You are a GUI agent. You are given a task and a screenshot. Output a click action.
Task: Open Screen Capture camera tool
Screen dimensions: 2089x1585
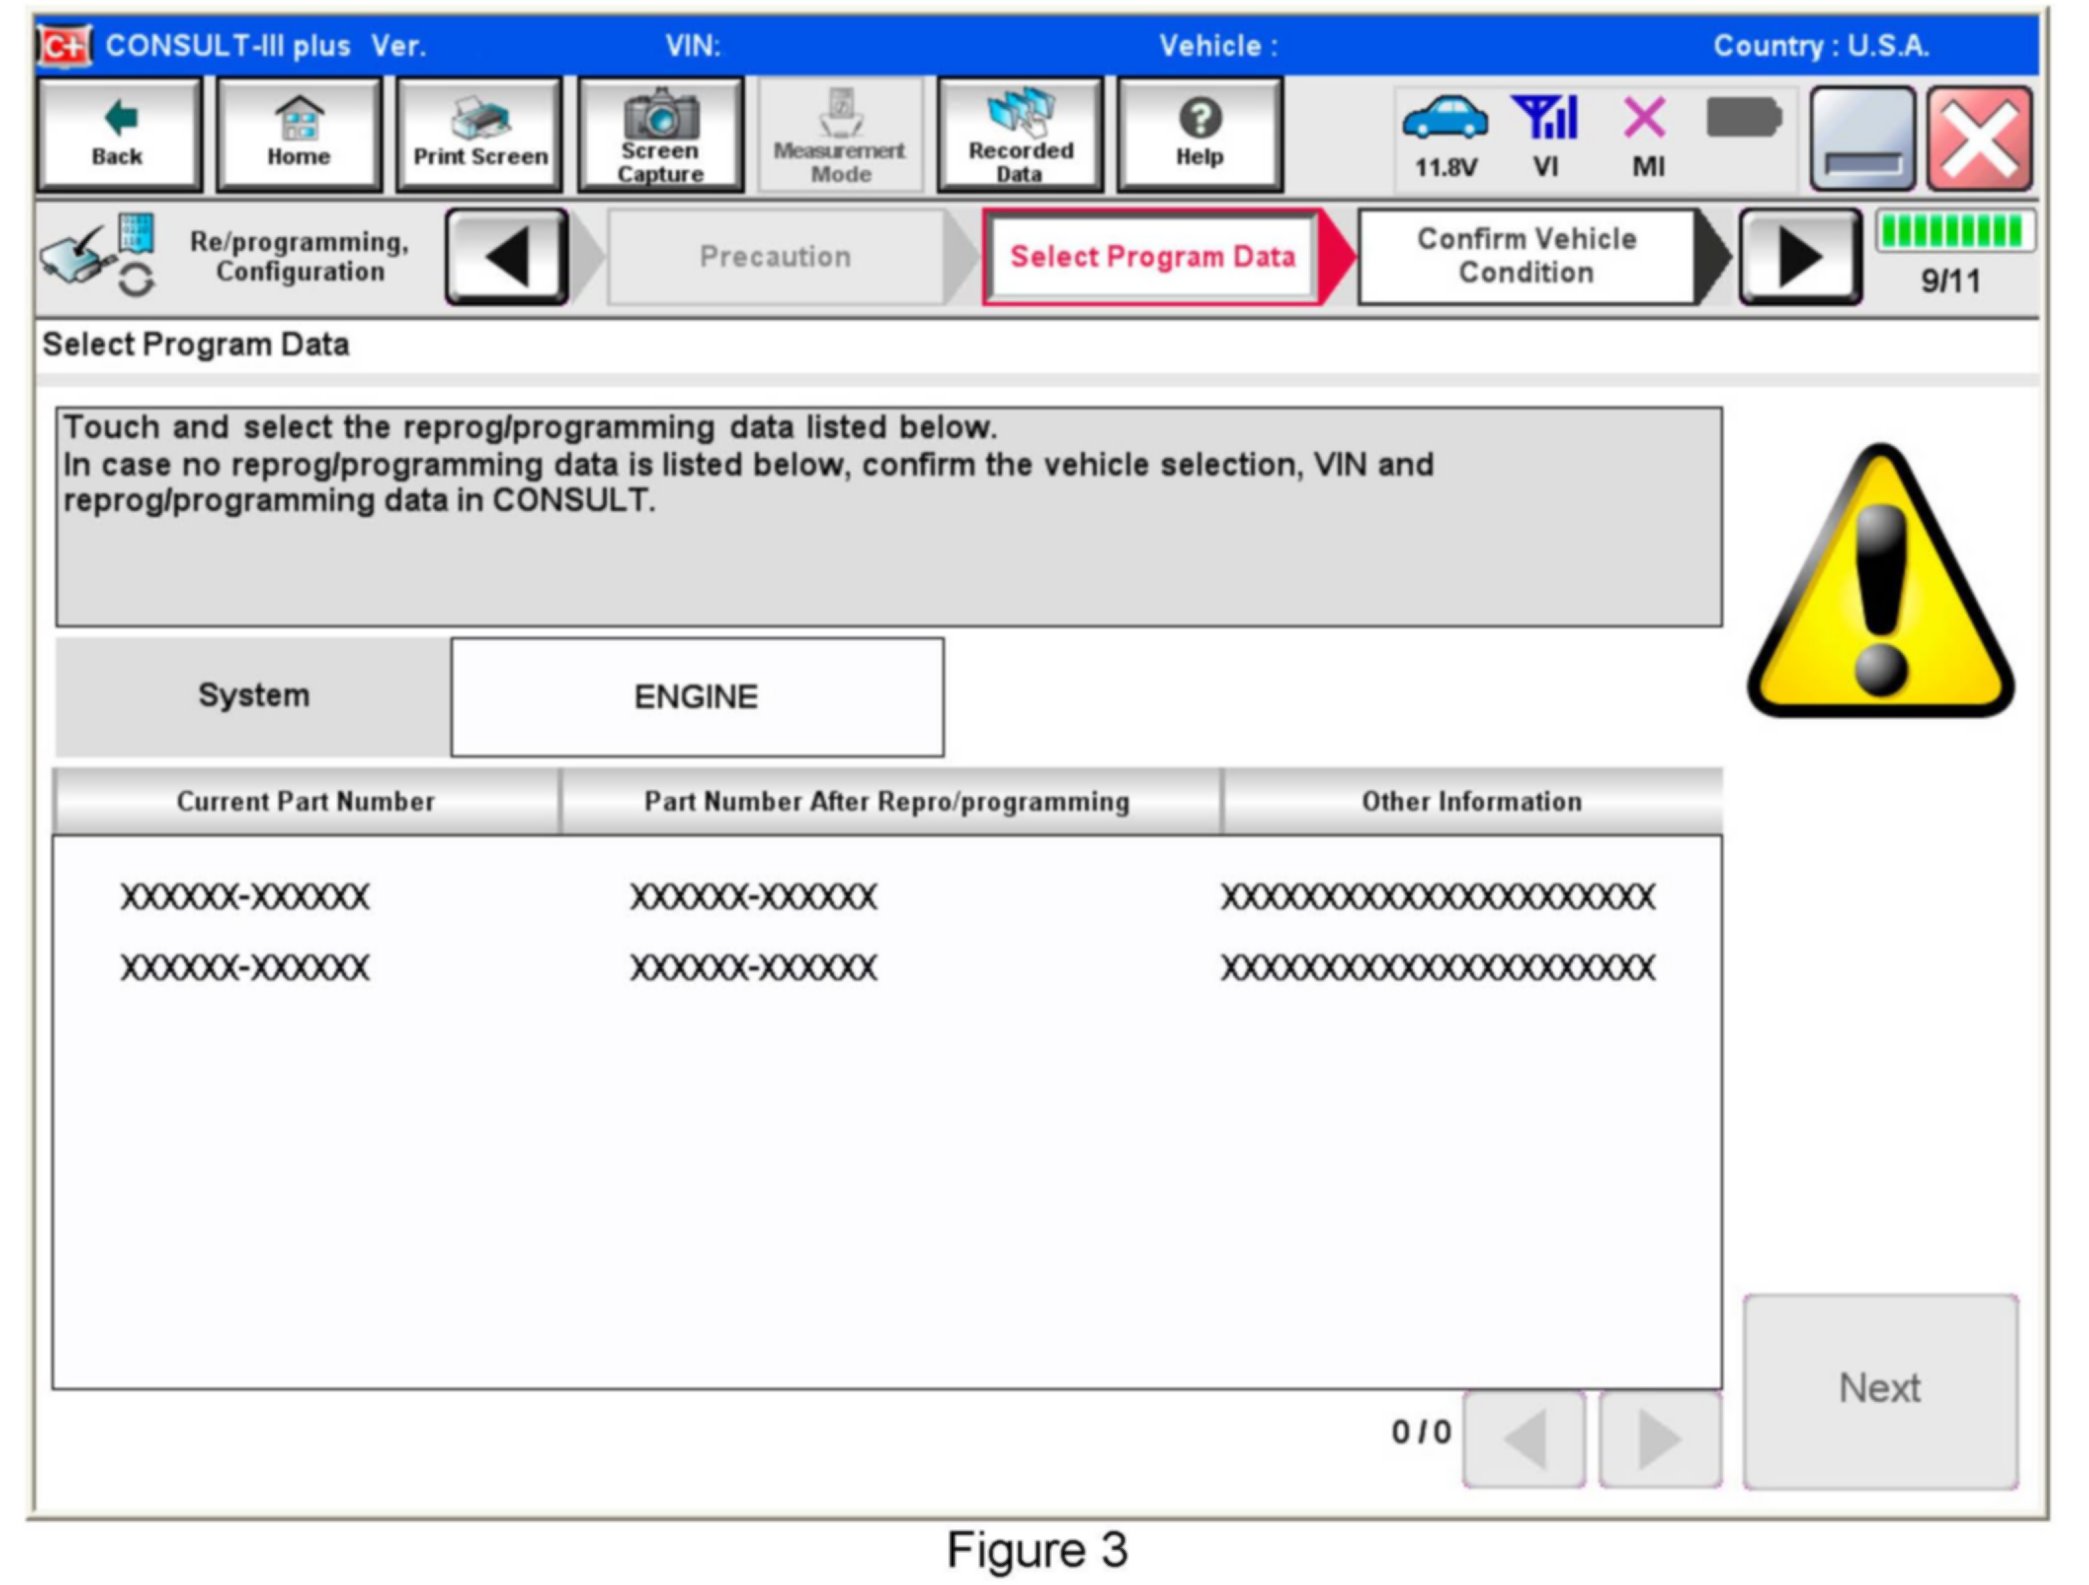(x=660, y=134)
